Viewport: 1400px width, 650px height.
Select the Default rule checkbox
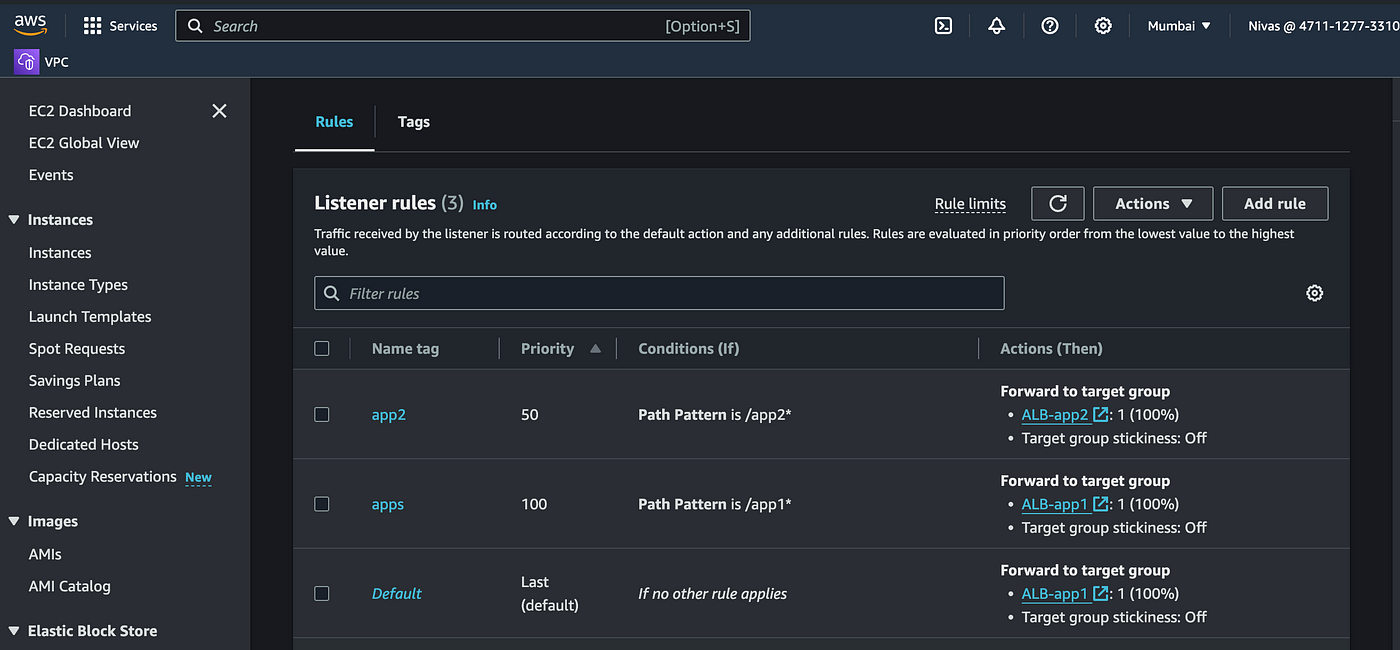tap(322, 593)
